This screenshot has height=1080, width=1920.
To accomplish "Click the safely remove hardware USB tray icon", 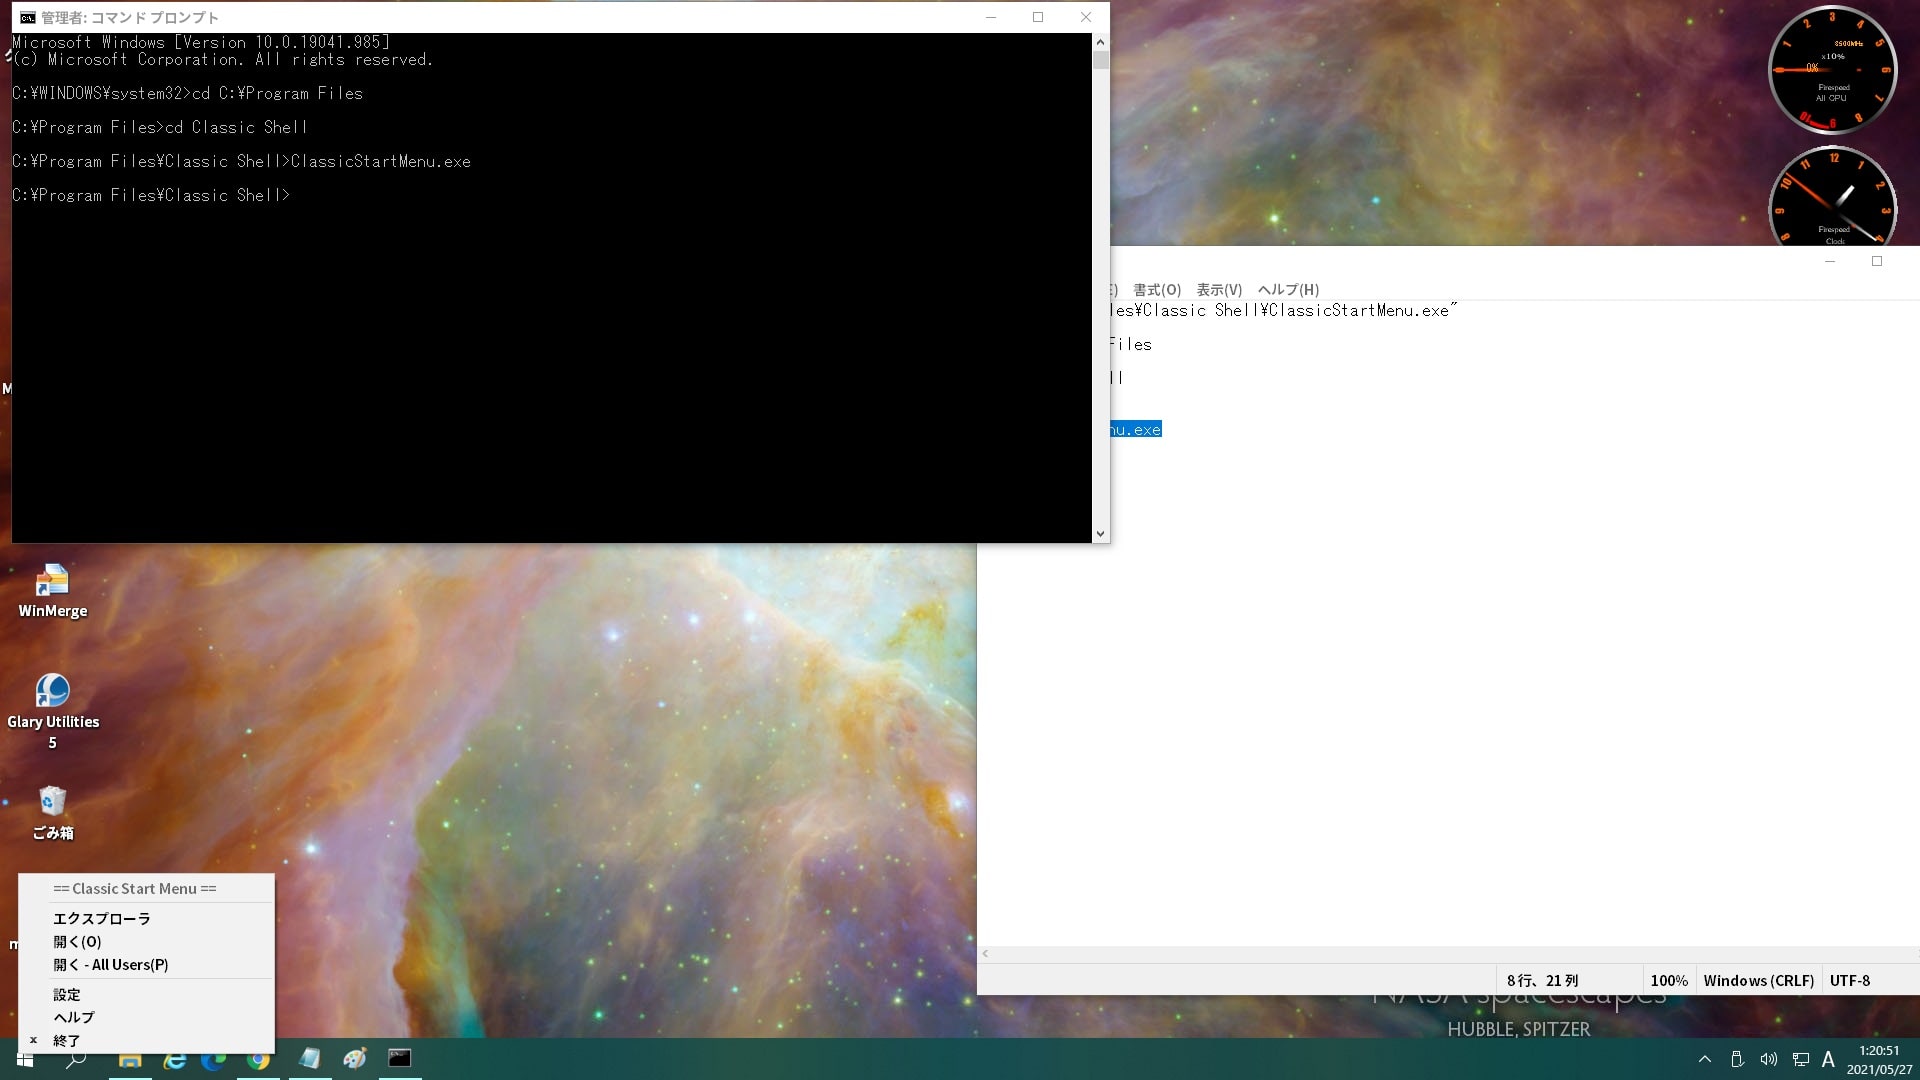I will click(x=1737, y=1059).
